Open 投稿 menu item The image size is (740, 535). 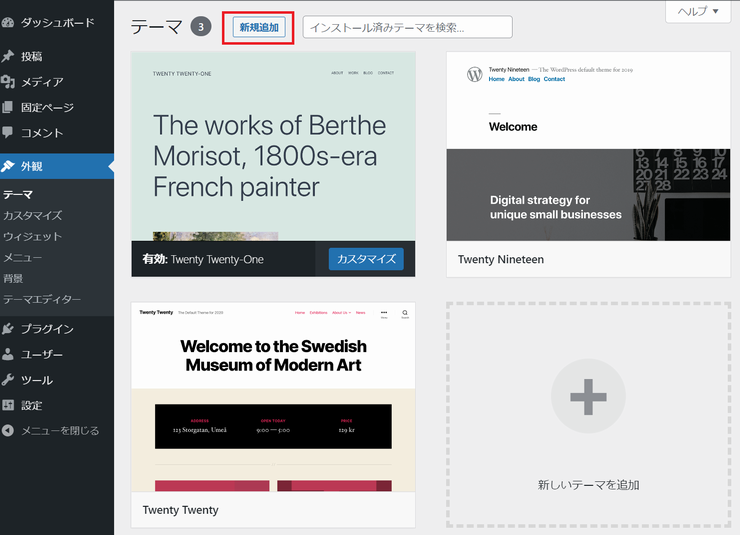click(x=57, y=57)
